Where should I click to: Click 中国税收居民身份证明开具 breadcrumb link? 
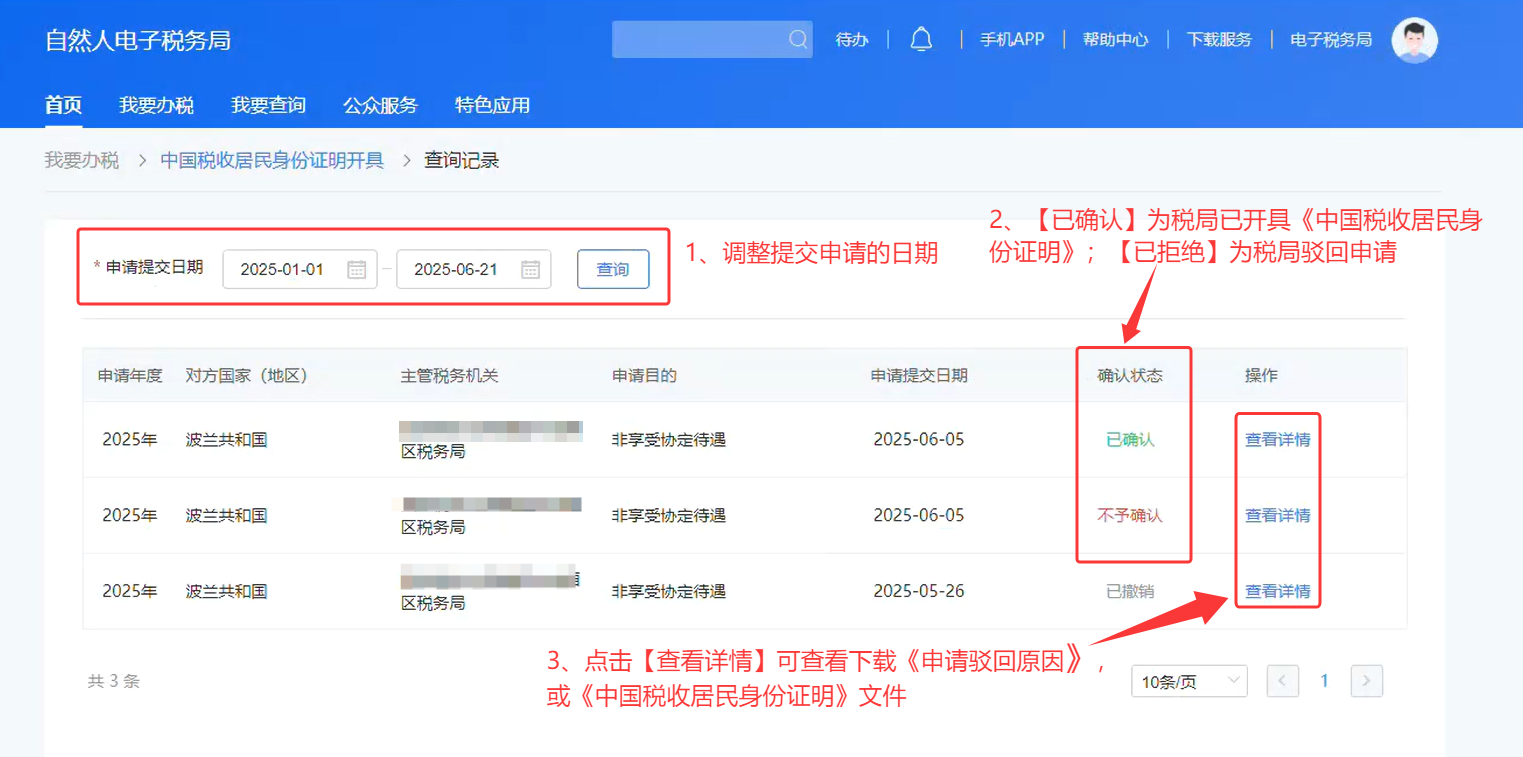(x=272, y=160)
